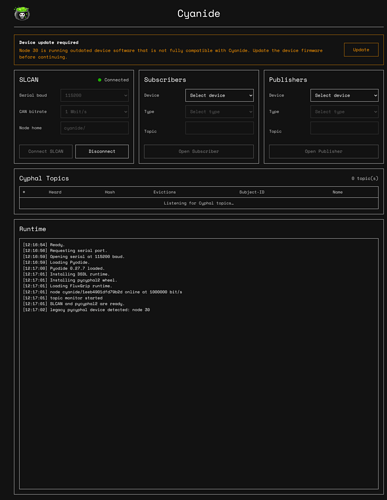
Task: Click the log line 'Requesting serial port.'
Action: tap(65, 251)
